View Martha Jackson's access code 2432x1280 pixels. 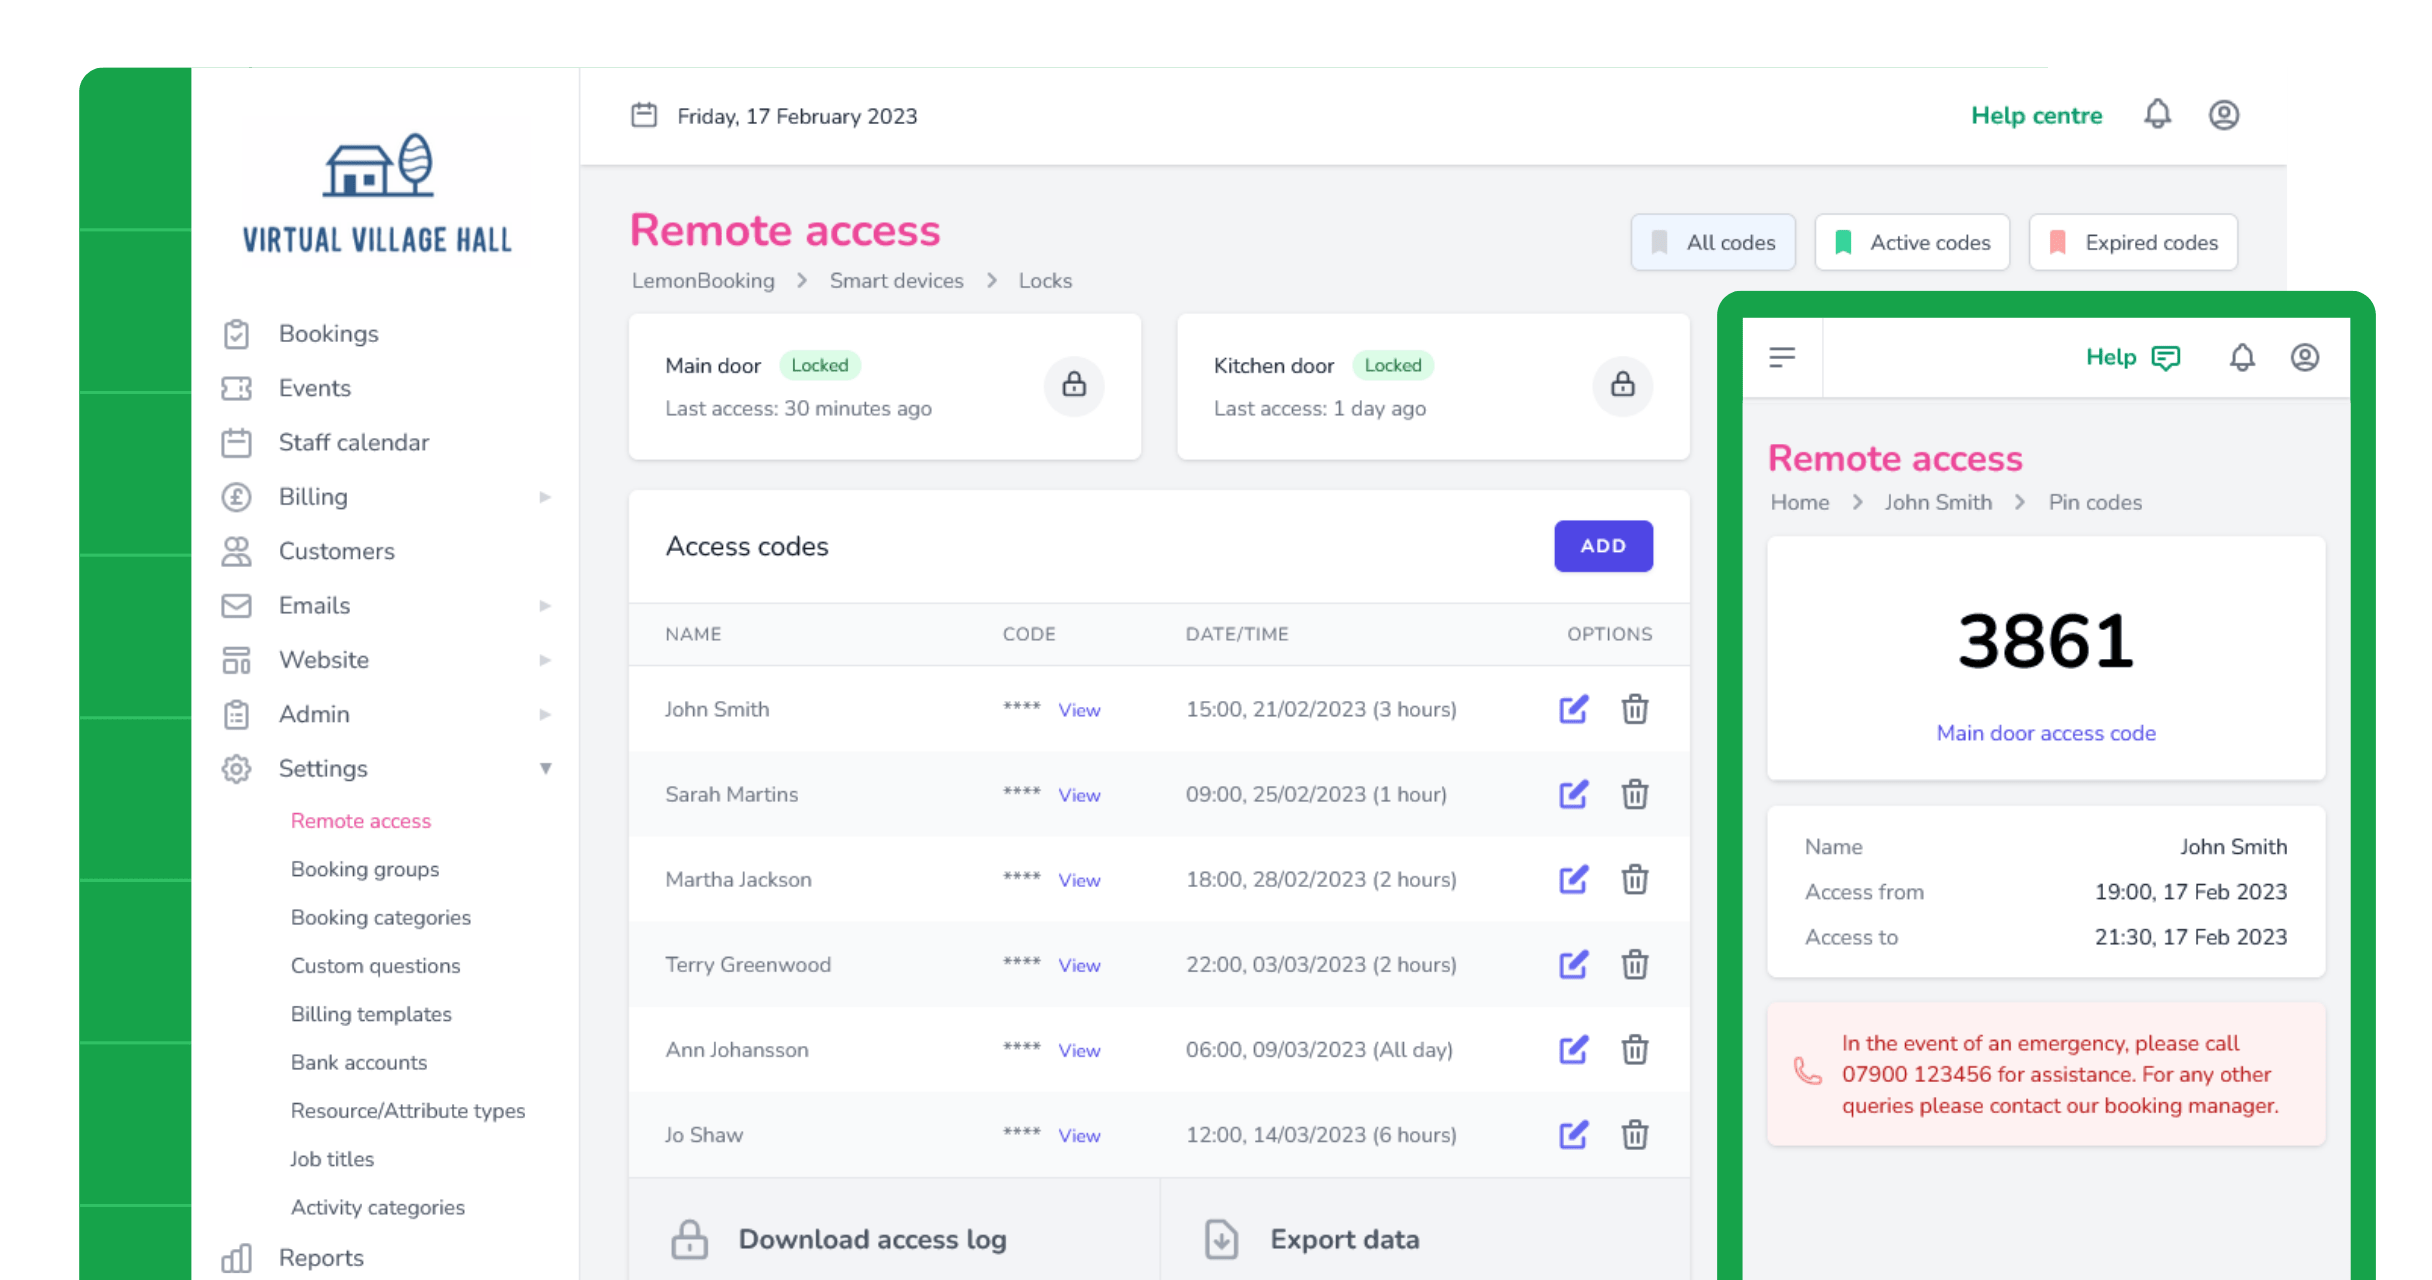1078,880
